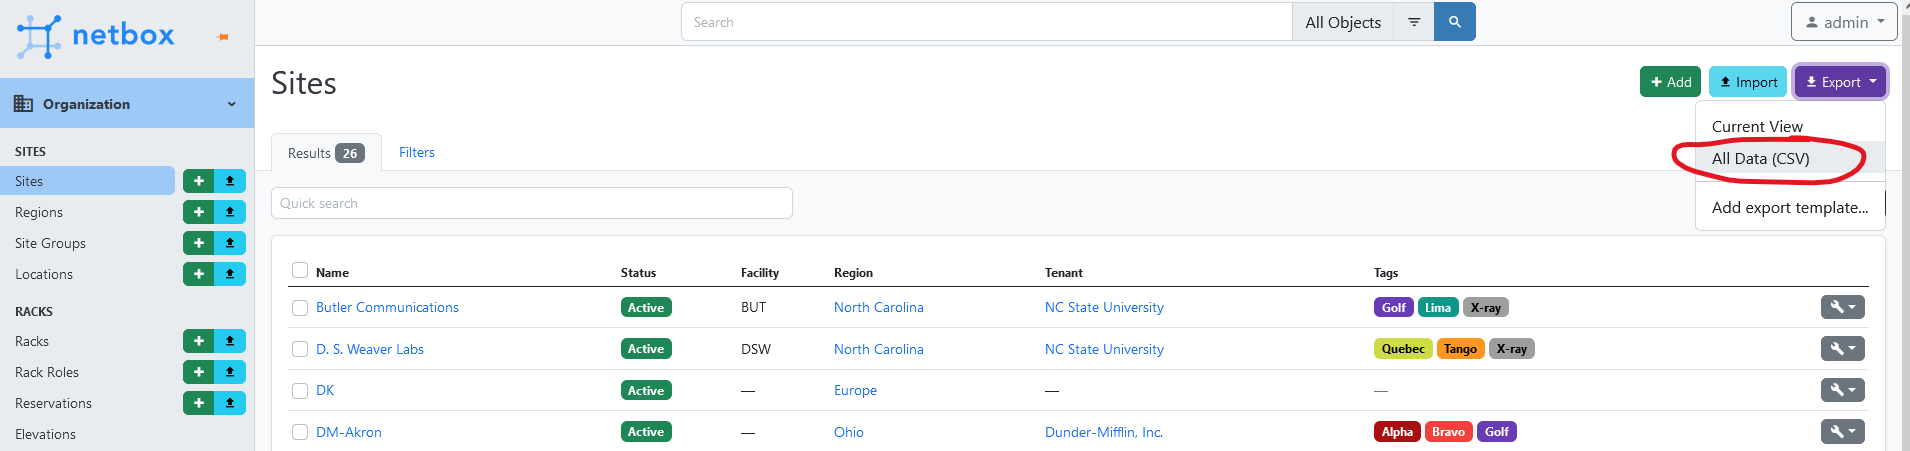
Task: Click the blue search magnifier button
Action: tap(1454, 22)
